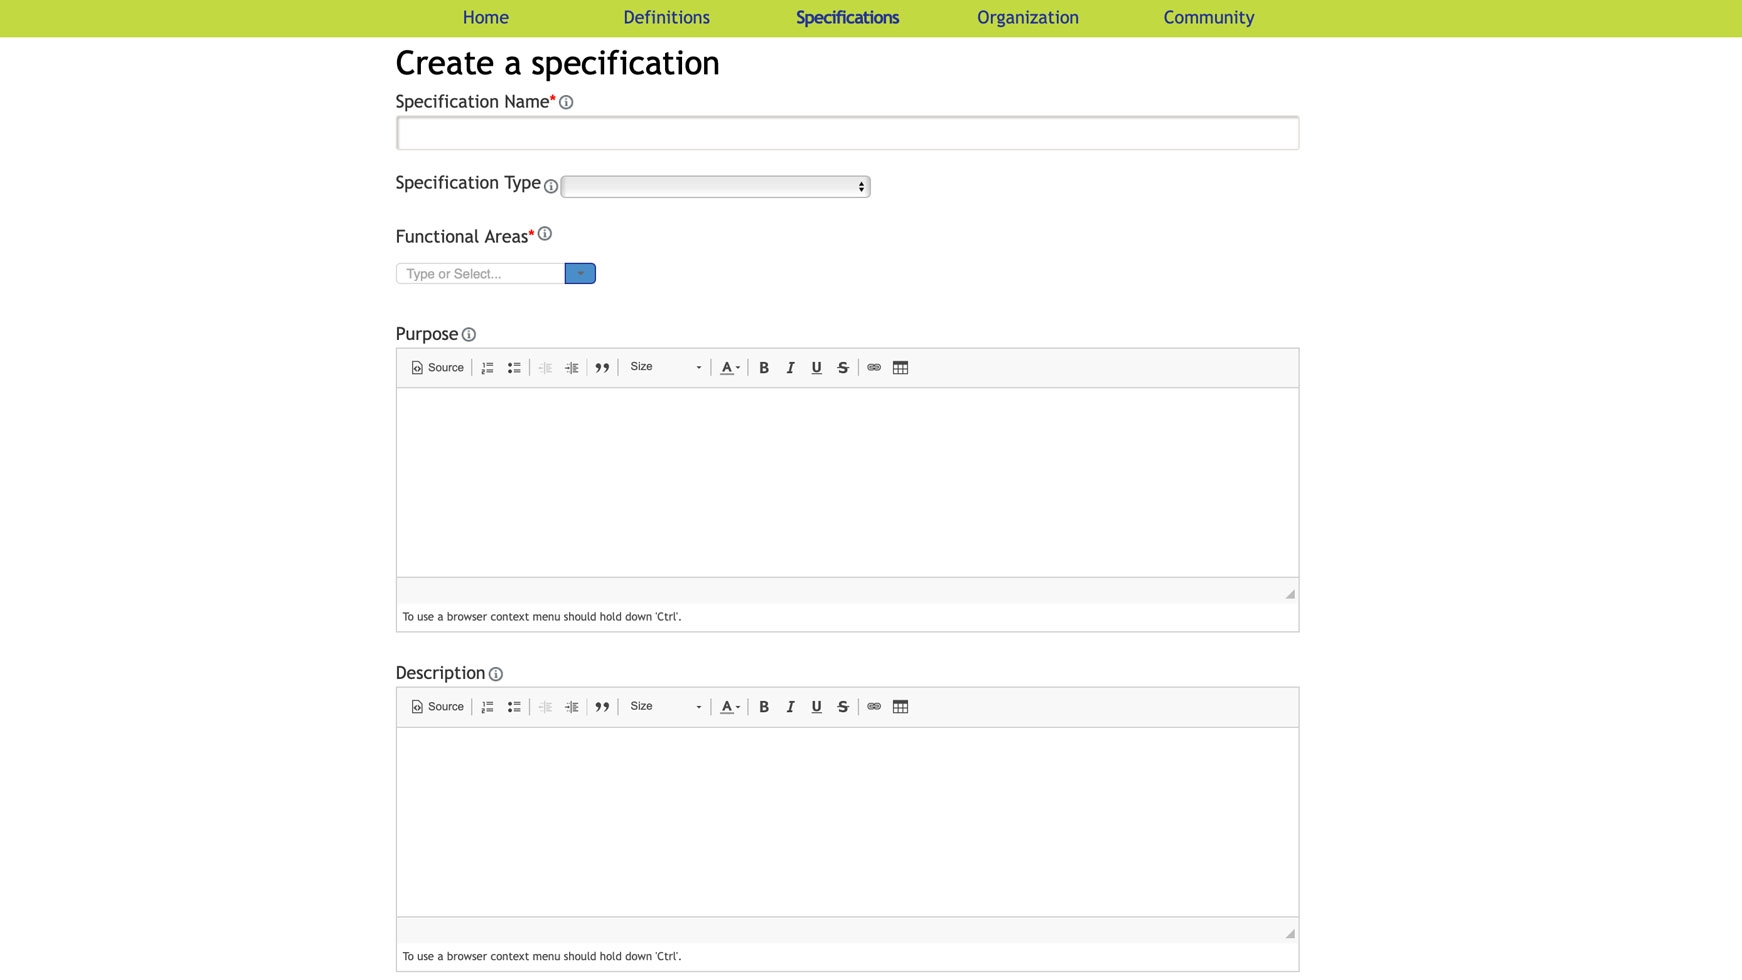Insert numbered list in Purpose editor
This screenshot has height=980, width=1742.
pos(488,368)
